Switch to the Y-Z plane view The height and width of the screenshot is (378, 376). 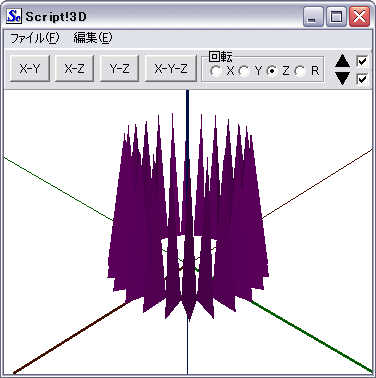point(119,68)
